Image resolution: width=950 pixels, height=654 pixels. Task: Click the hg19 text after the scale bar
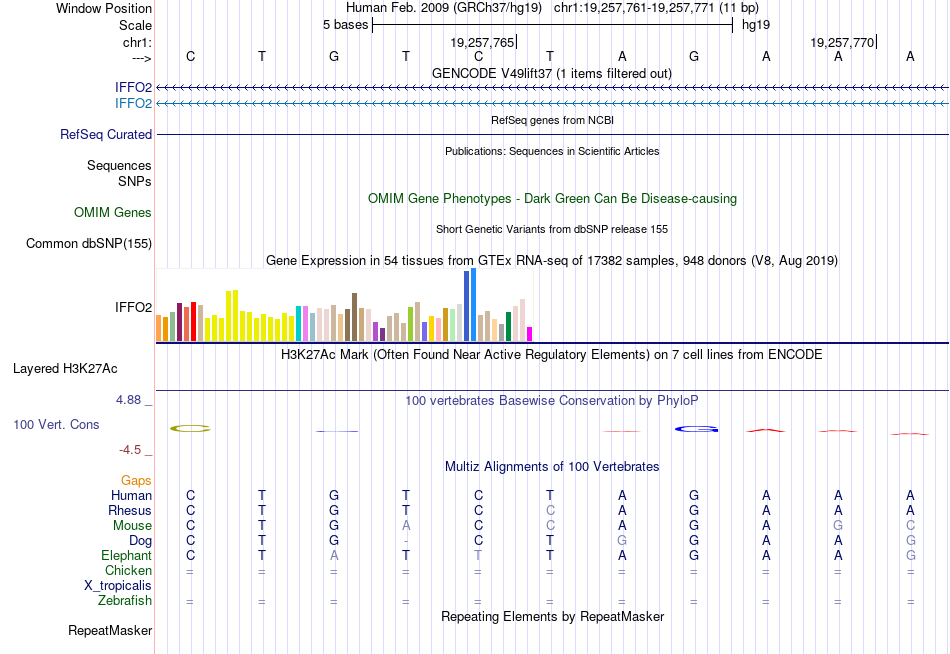tap(756, 25)
